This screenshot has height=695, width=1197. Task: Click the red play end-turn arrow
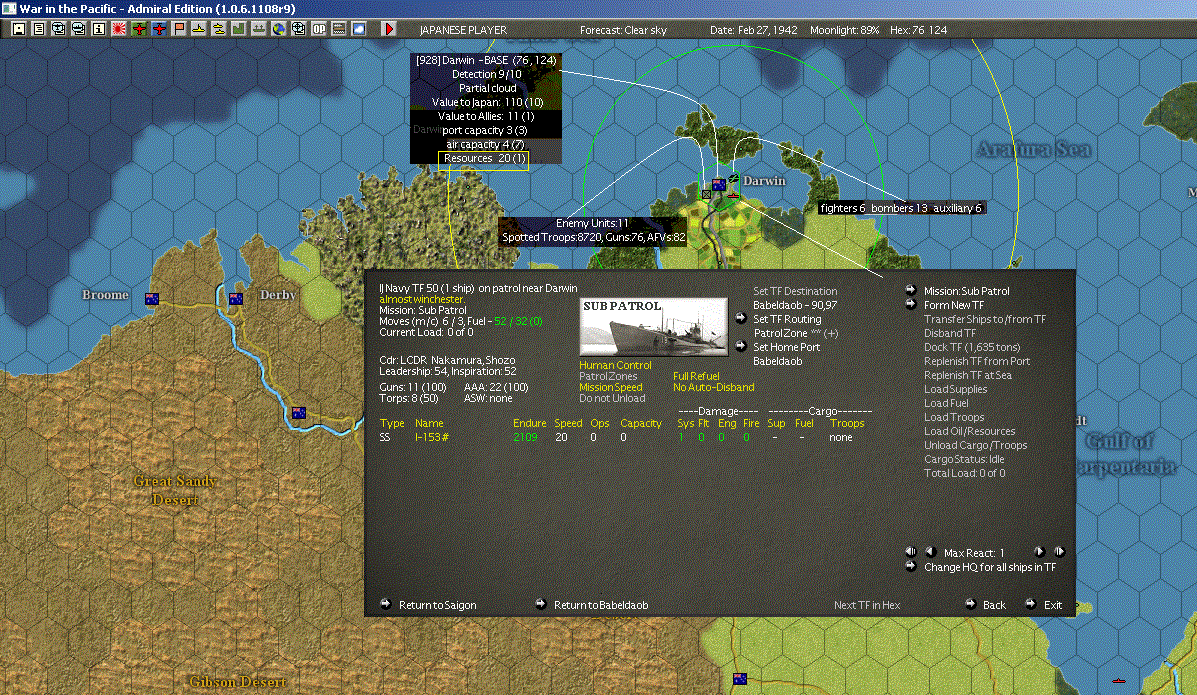[389, 29]
